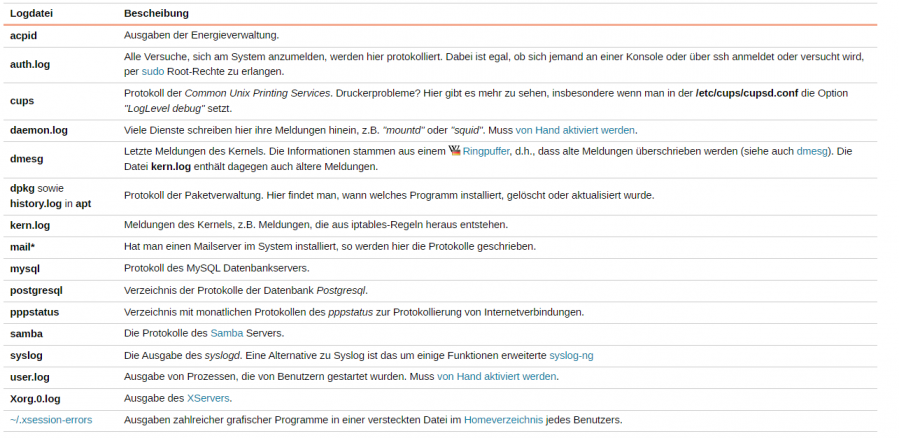Viewport: 899px width, 438px height.
Task: Open the Samba link
Action: (x=226, y=333)
